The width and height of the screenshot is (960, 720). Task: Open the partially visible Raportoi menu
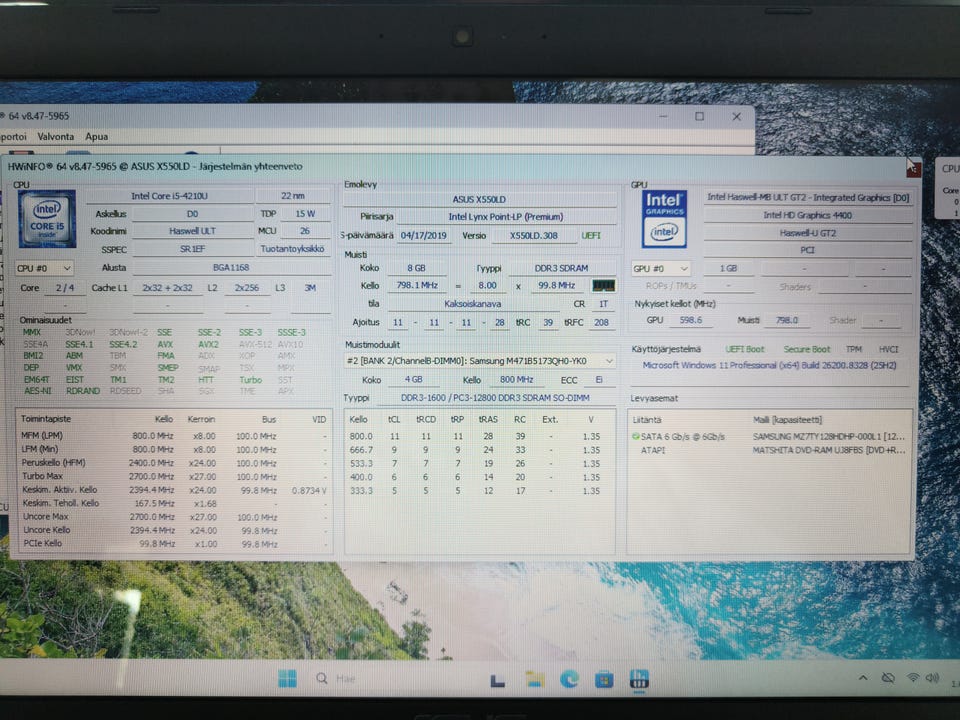[x=13, y=137]
